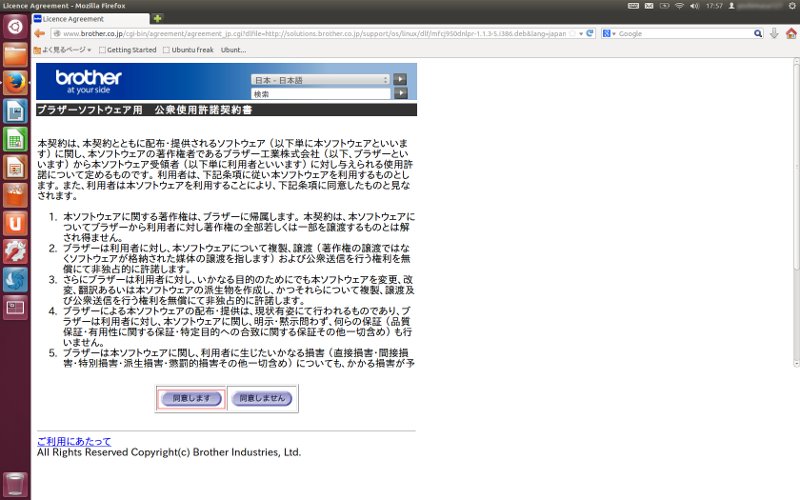This screenshot has height=500, width=800.
Task: Open the Files manager from the launcher
Action: pyautogui.click(x=15, y=55)
